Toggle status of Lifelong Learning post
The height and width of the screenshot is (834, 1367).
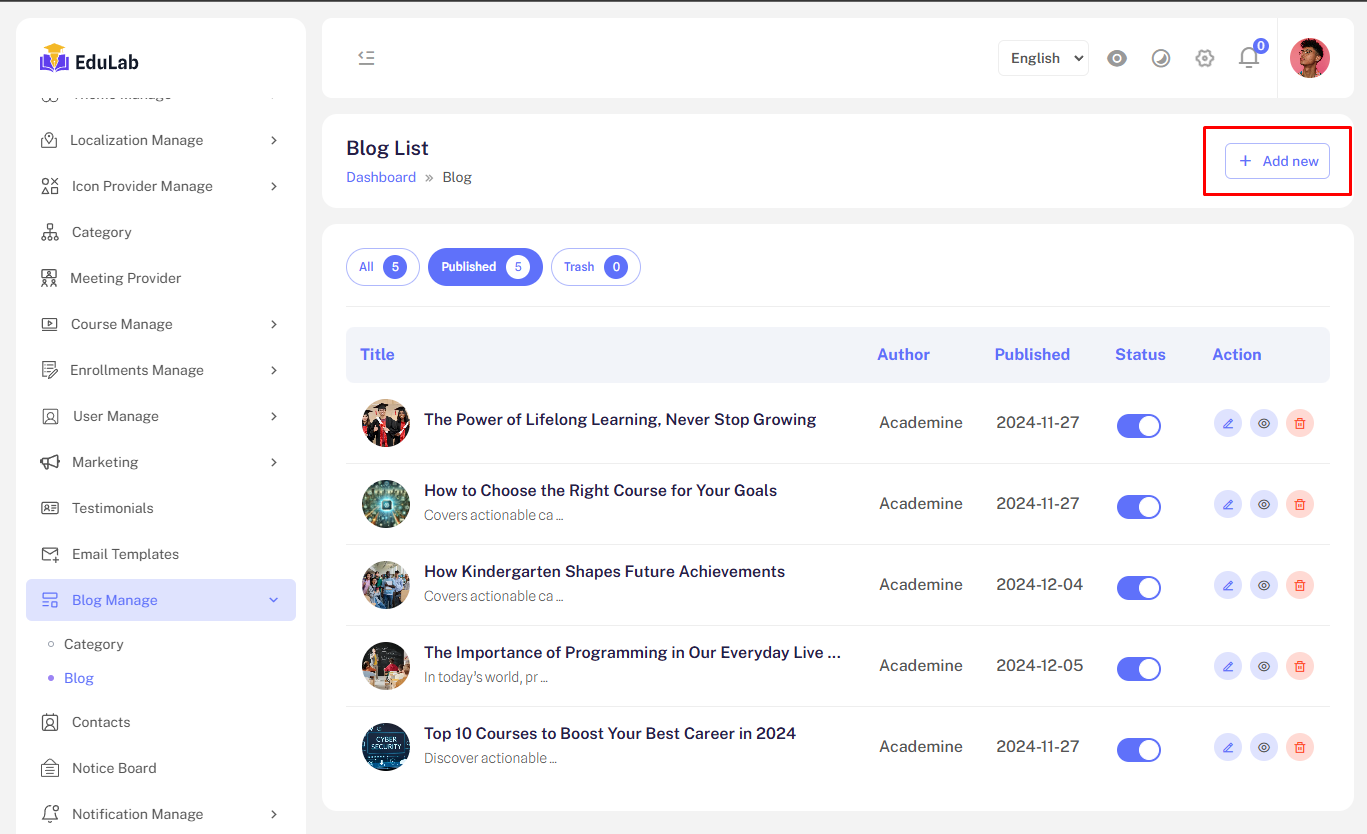coord(1138,425)
